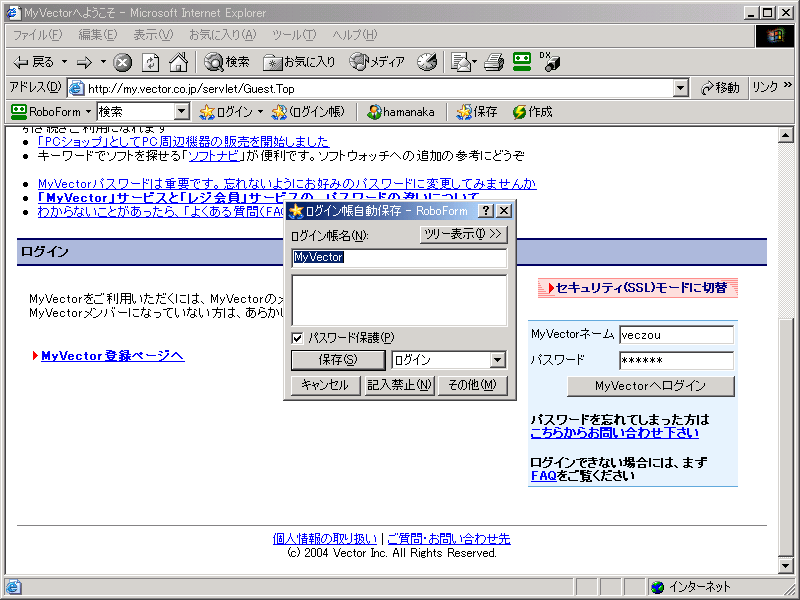
Task: Open the ログイン combo box in the dialog
Action: point(498,360)
